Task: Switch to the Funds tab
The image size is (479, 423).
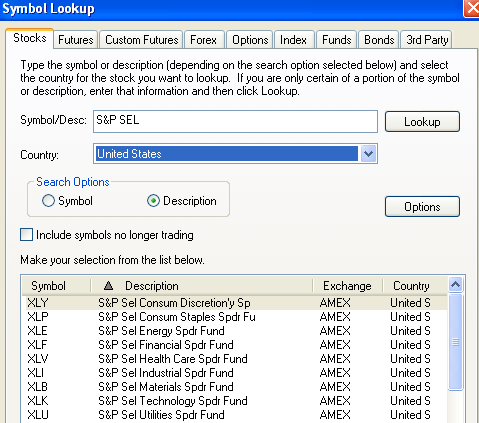Action: point(337,40)
